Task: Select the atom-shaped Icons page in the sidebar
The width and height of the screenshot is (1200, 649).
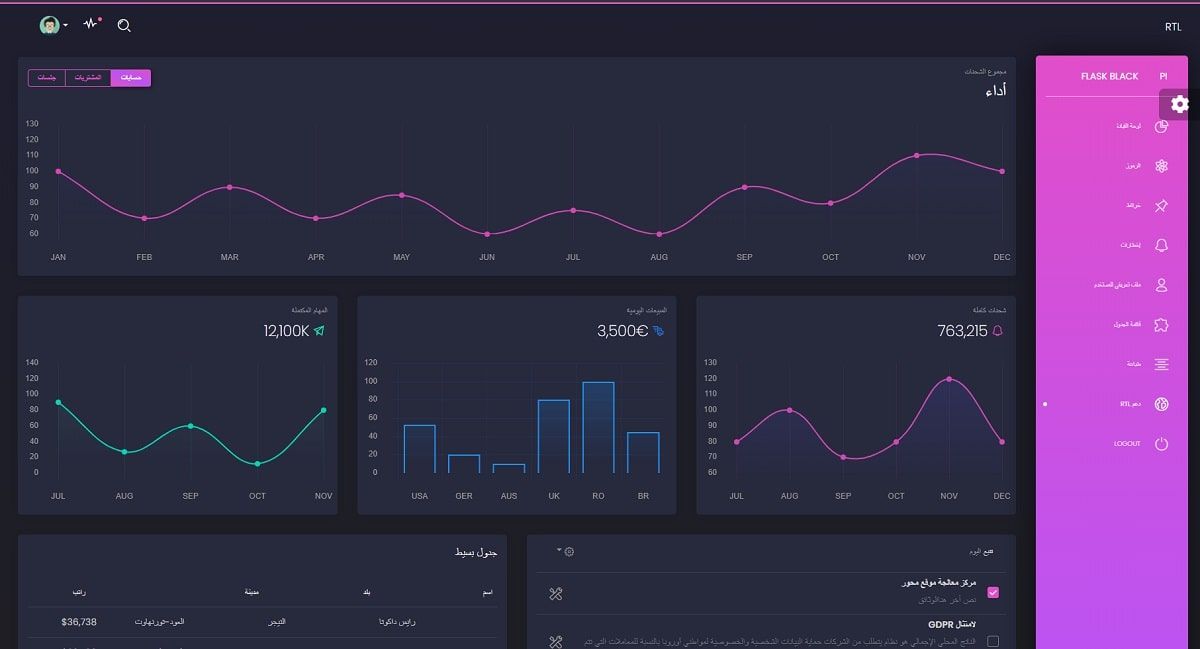Action: 1161,166
